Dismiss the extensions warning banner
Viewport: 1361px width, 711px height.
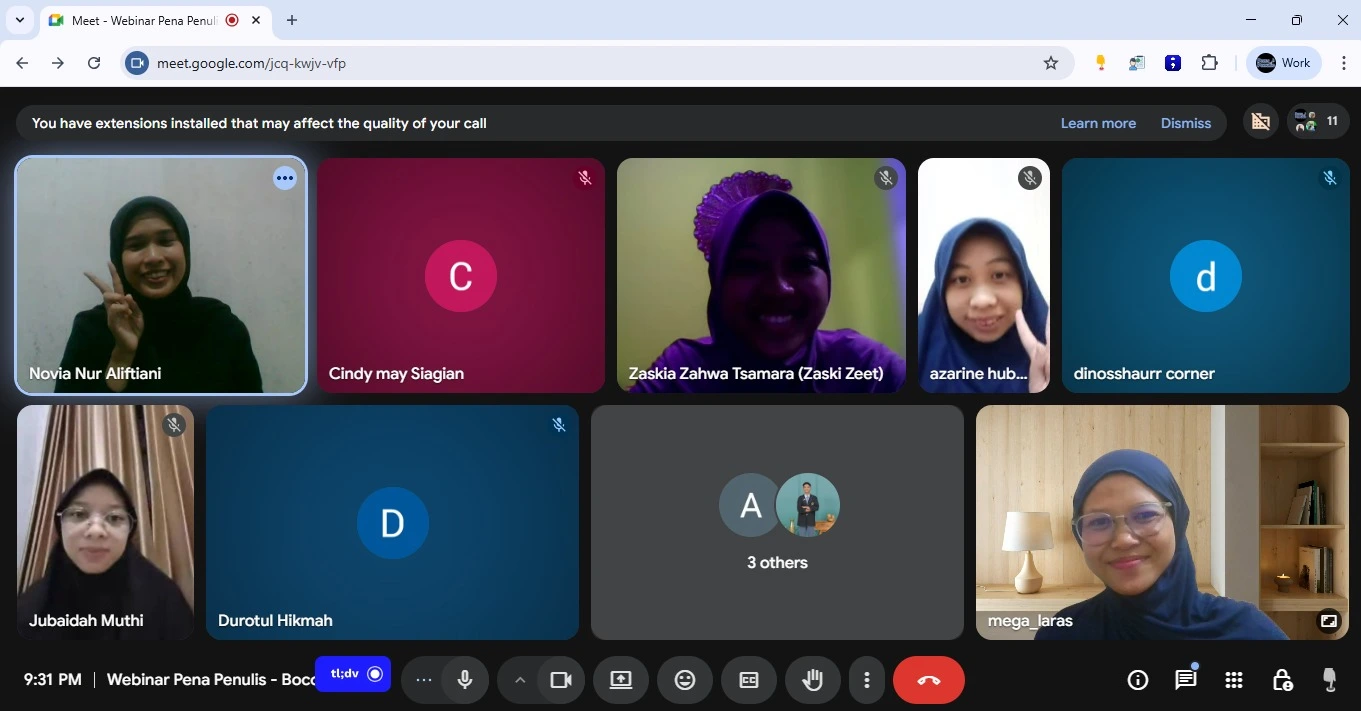(x=1186, y=123)
